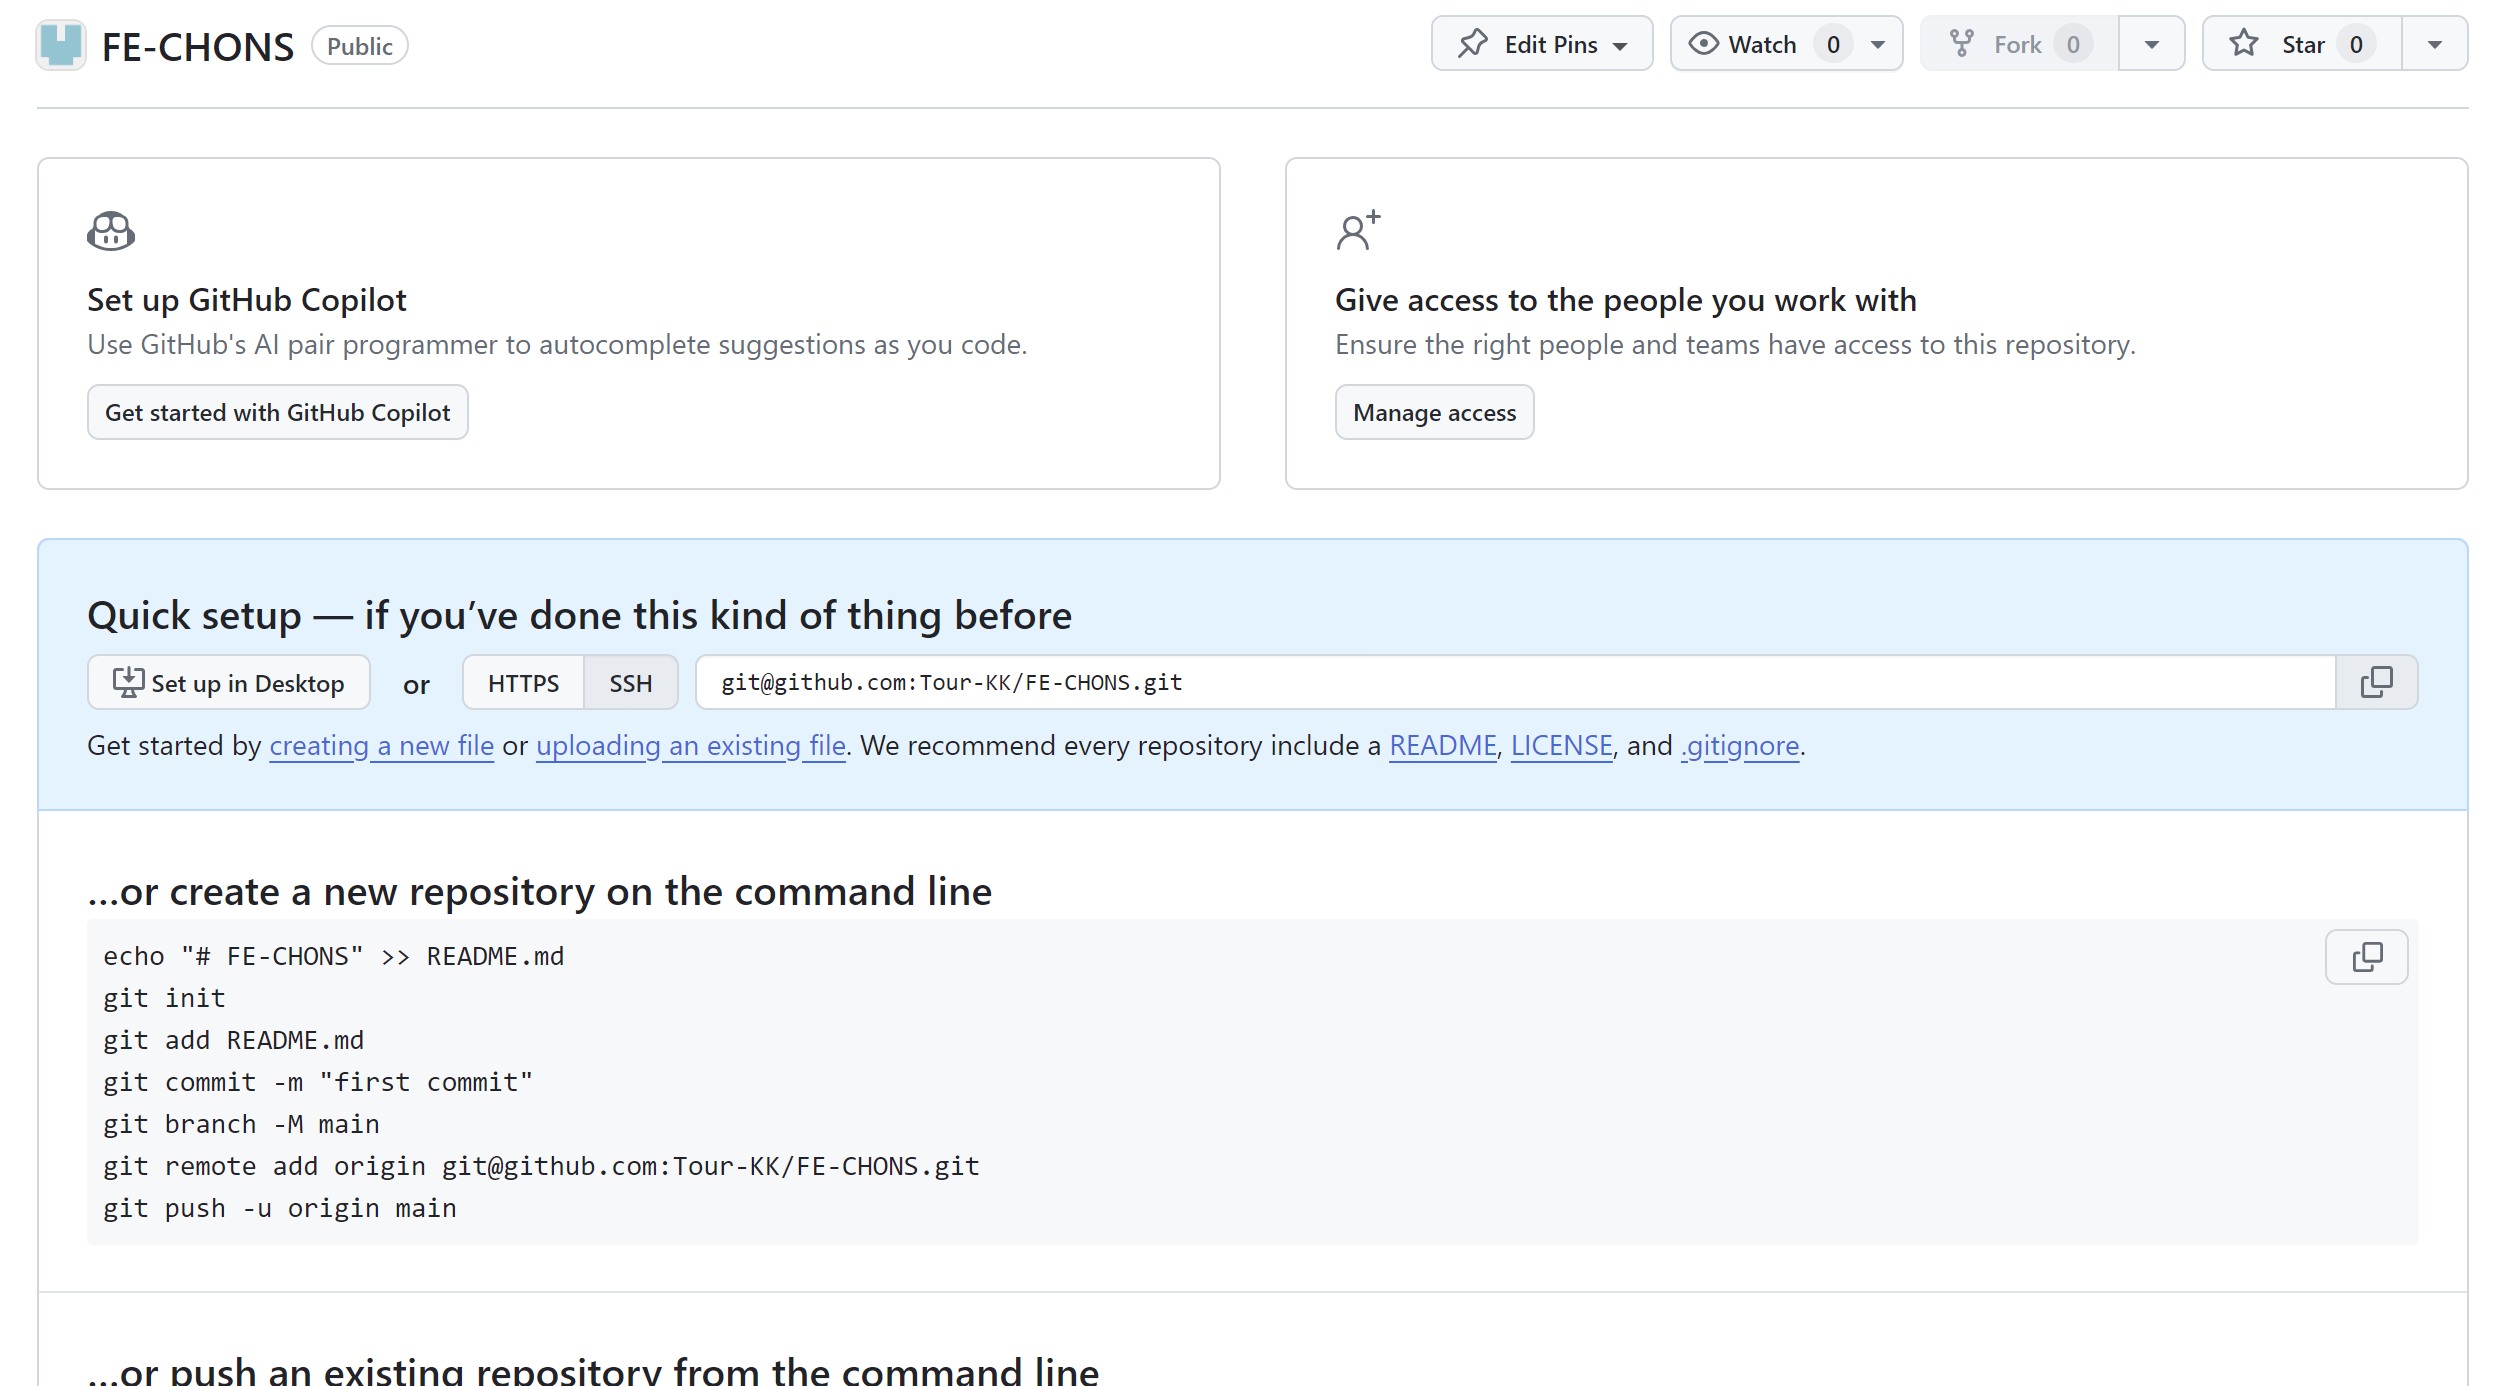This screenshot has height=1386, width=2513.
Task: Open the Fork options dropdown arrow
Action: (2152, 45)
